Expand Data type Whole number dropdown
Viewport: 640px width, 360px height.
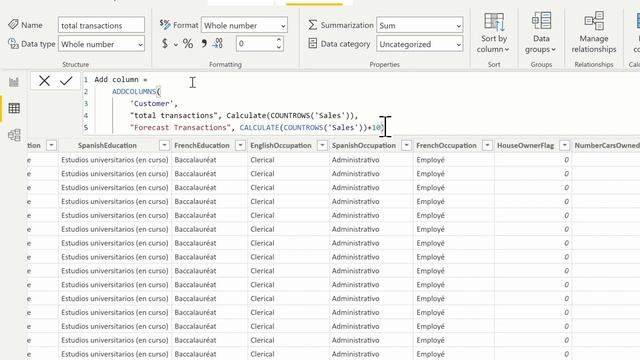140,44
